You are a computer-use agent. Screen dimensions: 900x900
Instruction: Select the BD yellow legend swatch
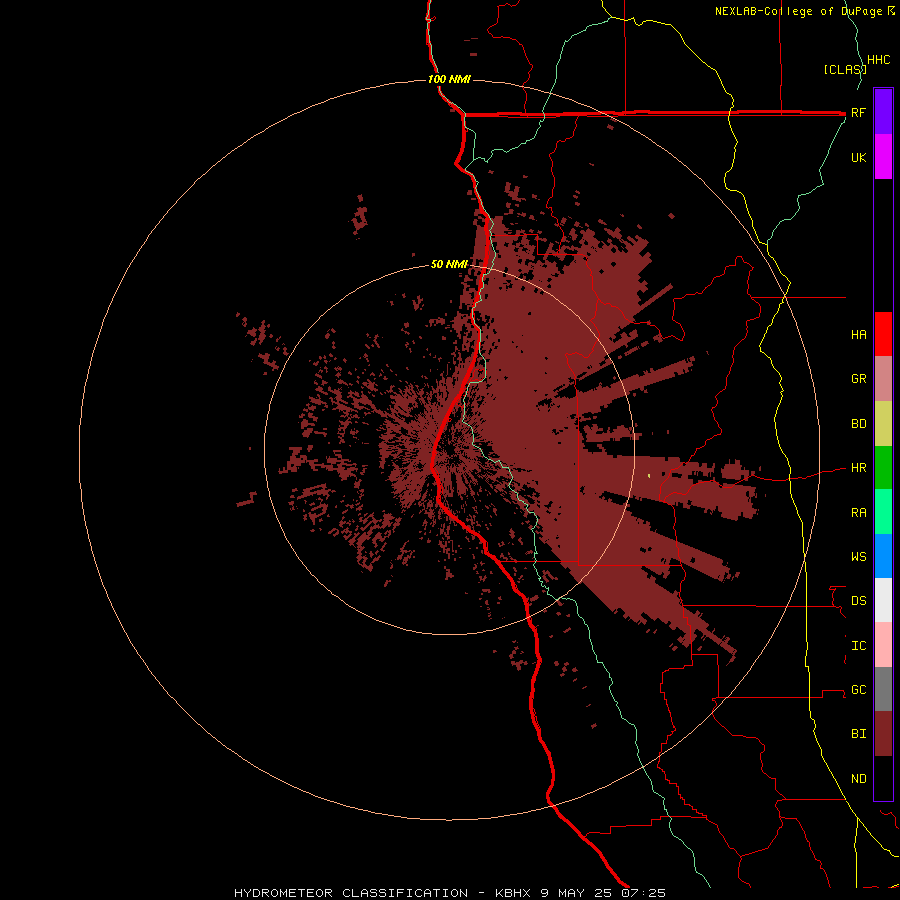883,423
